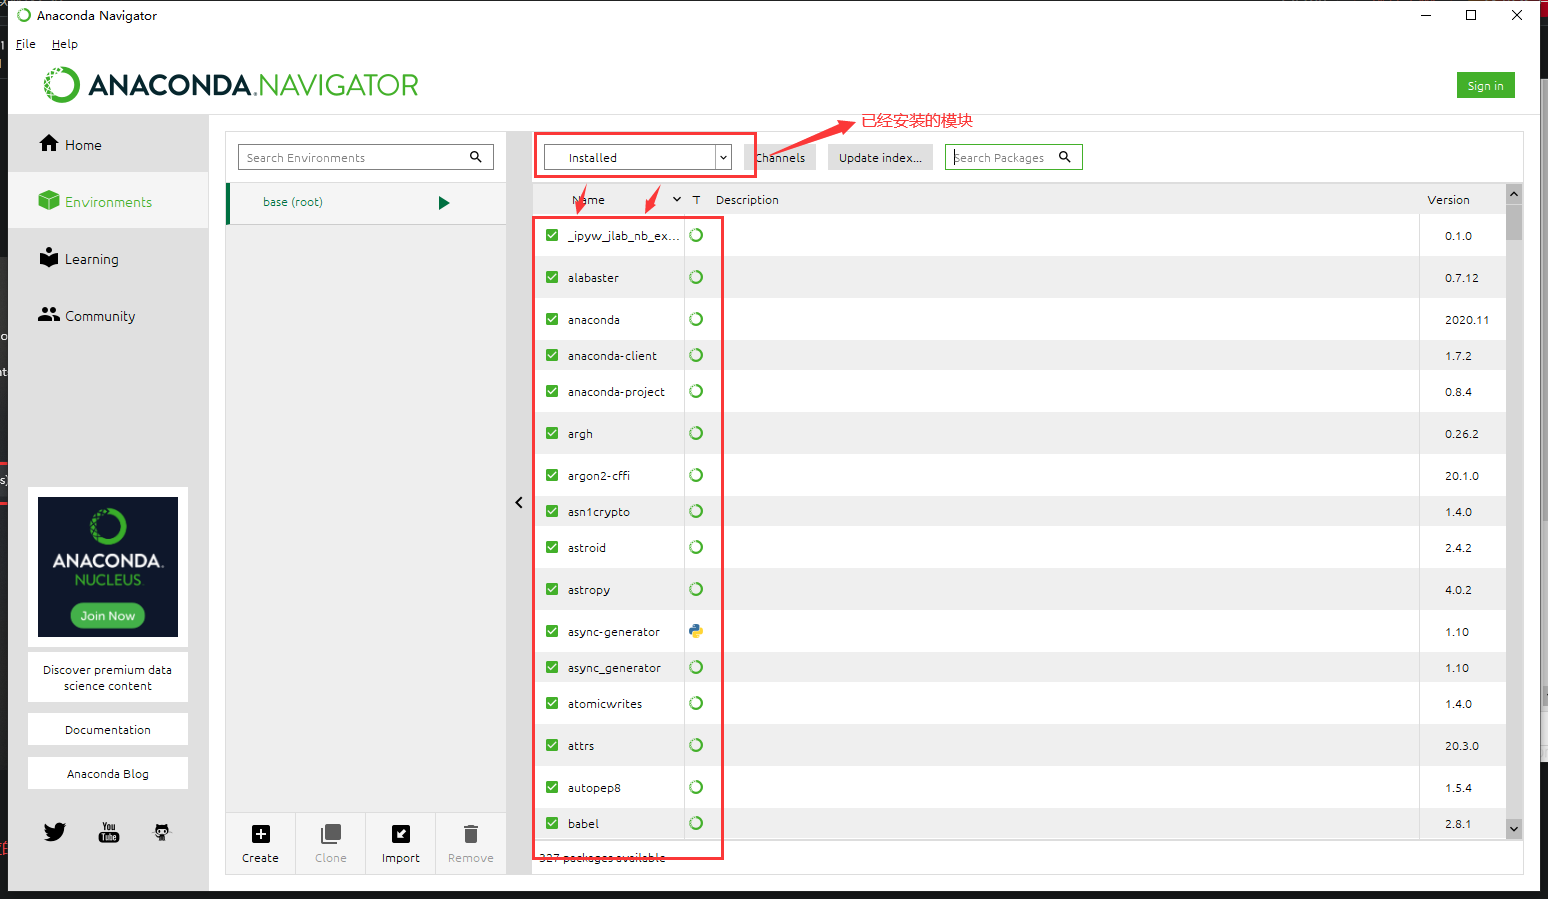Viewport: 1548px width, 899px height.
Task: Toggle the atomicwrites checkbox
Action: 552,703
